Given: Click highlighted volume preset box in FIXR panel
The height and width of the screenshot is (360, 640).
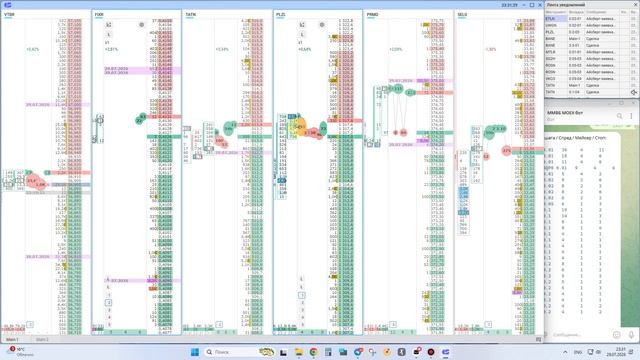Looking at the screenshot, I should point(109,302).
